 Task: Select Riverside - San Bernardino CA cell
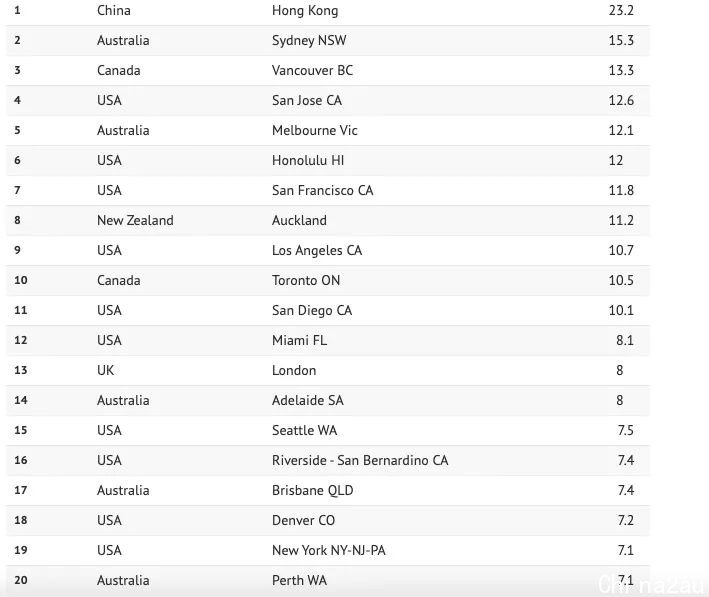coord(360,460)
